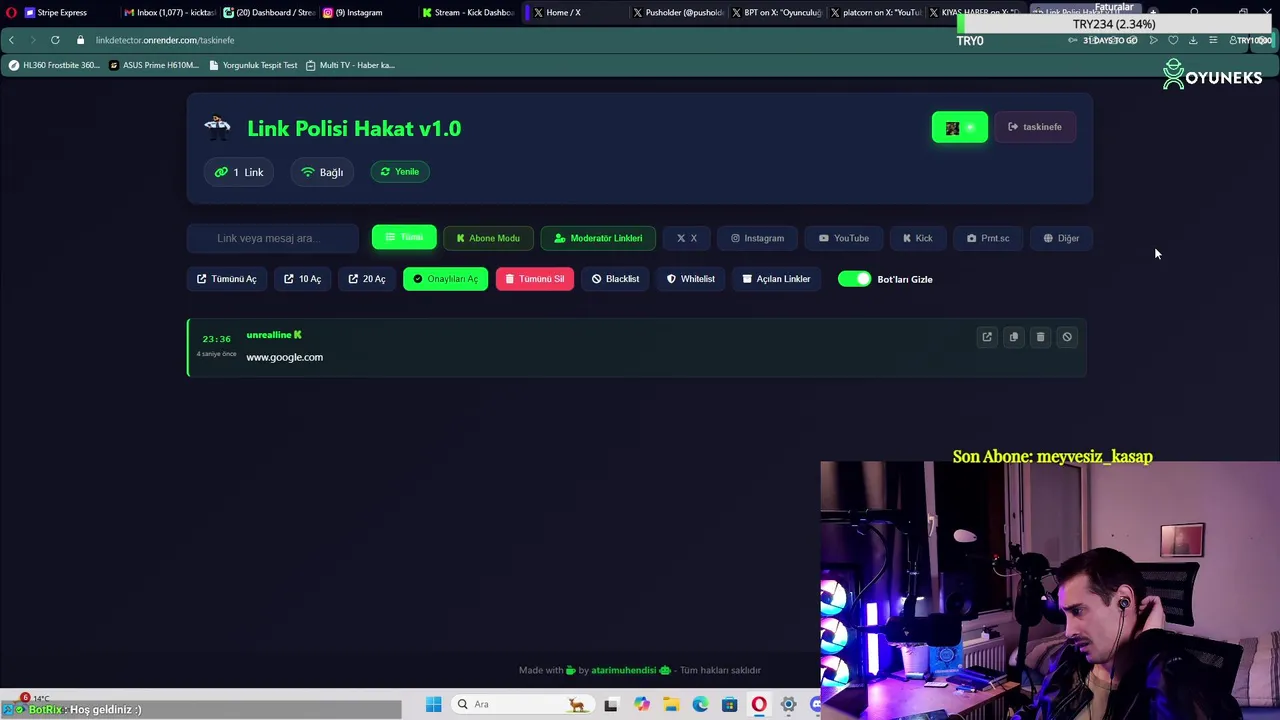Open ASUS Prime H610M bookmark
The image size is (1280, 720).
click(153, 65)
